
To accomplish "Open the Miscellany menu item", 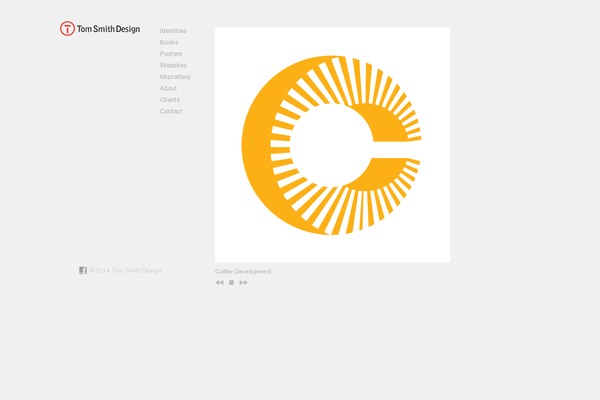I will [175, 77].
